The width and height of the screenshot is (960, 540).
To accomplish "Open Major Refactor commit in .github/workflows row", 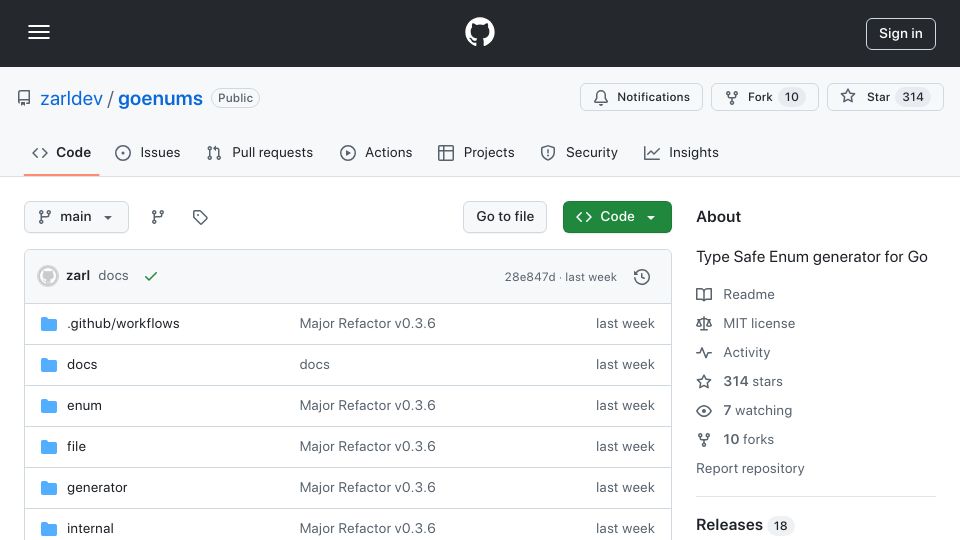I will [x=367, y=323].
